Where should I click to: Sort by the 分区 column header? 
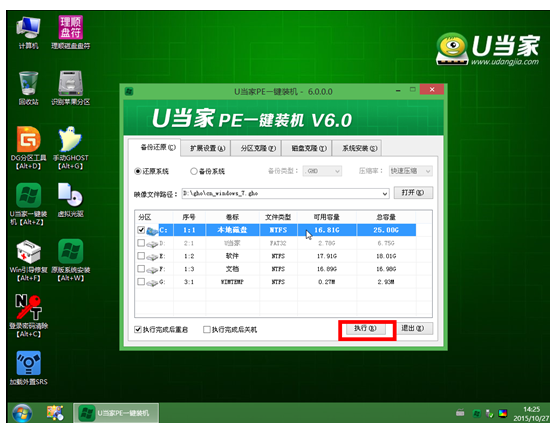tap(154, 217)
